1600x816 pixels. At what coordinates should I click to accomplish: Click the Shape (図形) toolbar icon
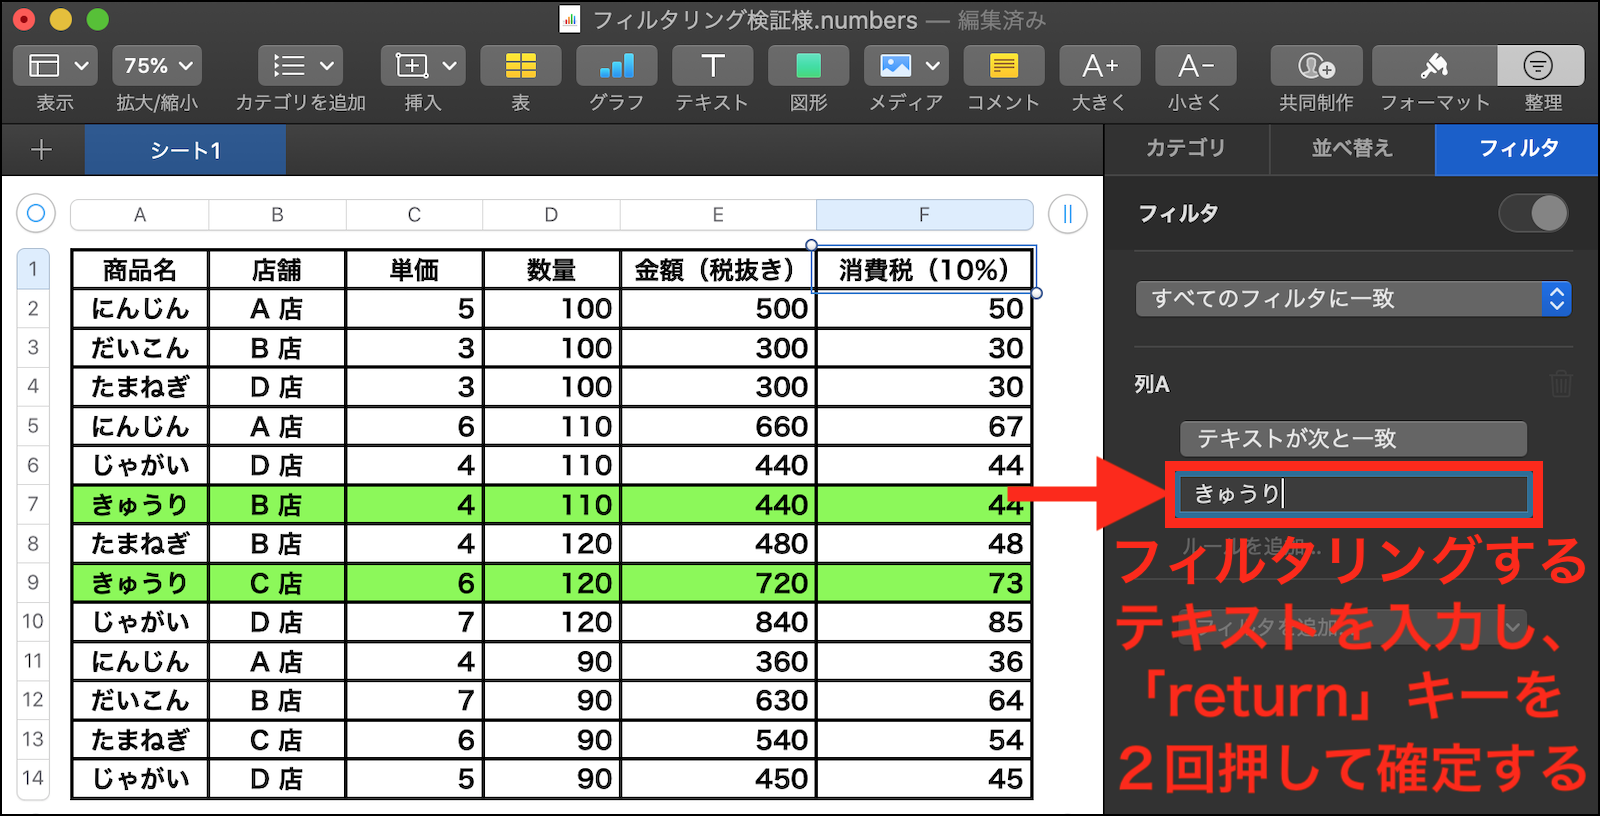(808, 66)
